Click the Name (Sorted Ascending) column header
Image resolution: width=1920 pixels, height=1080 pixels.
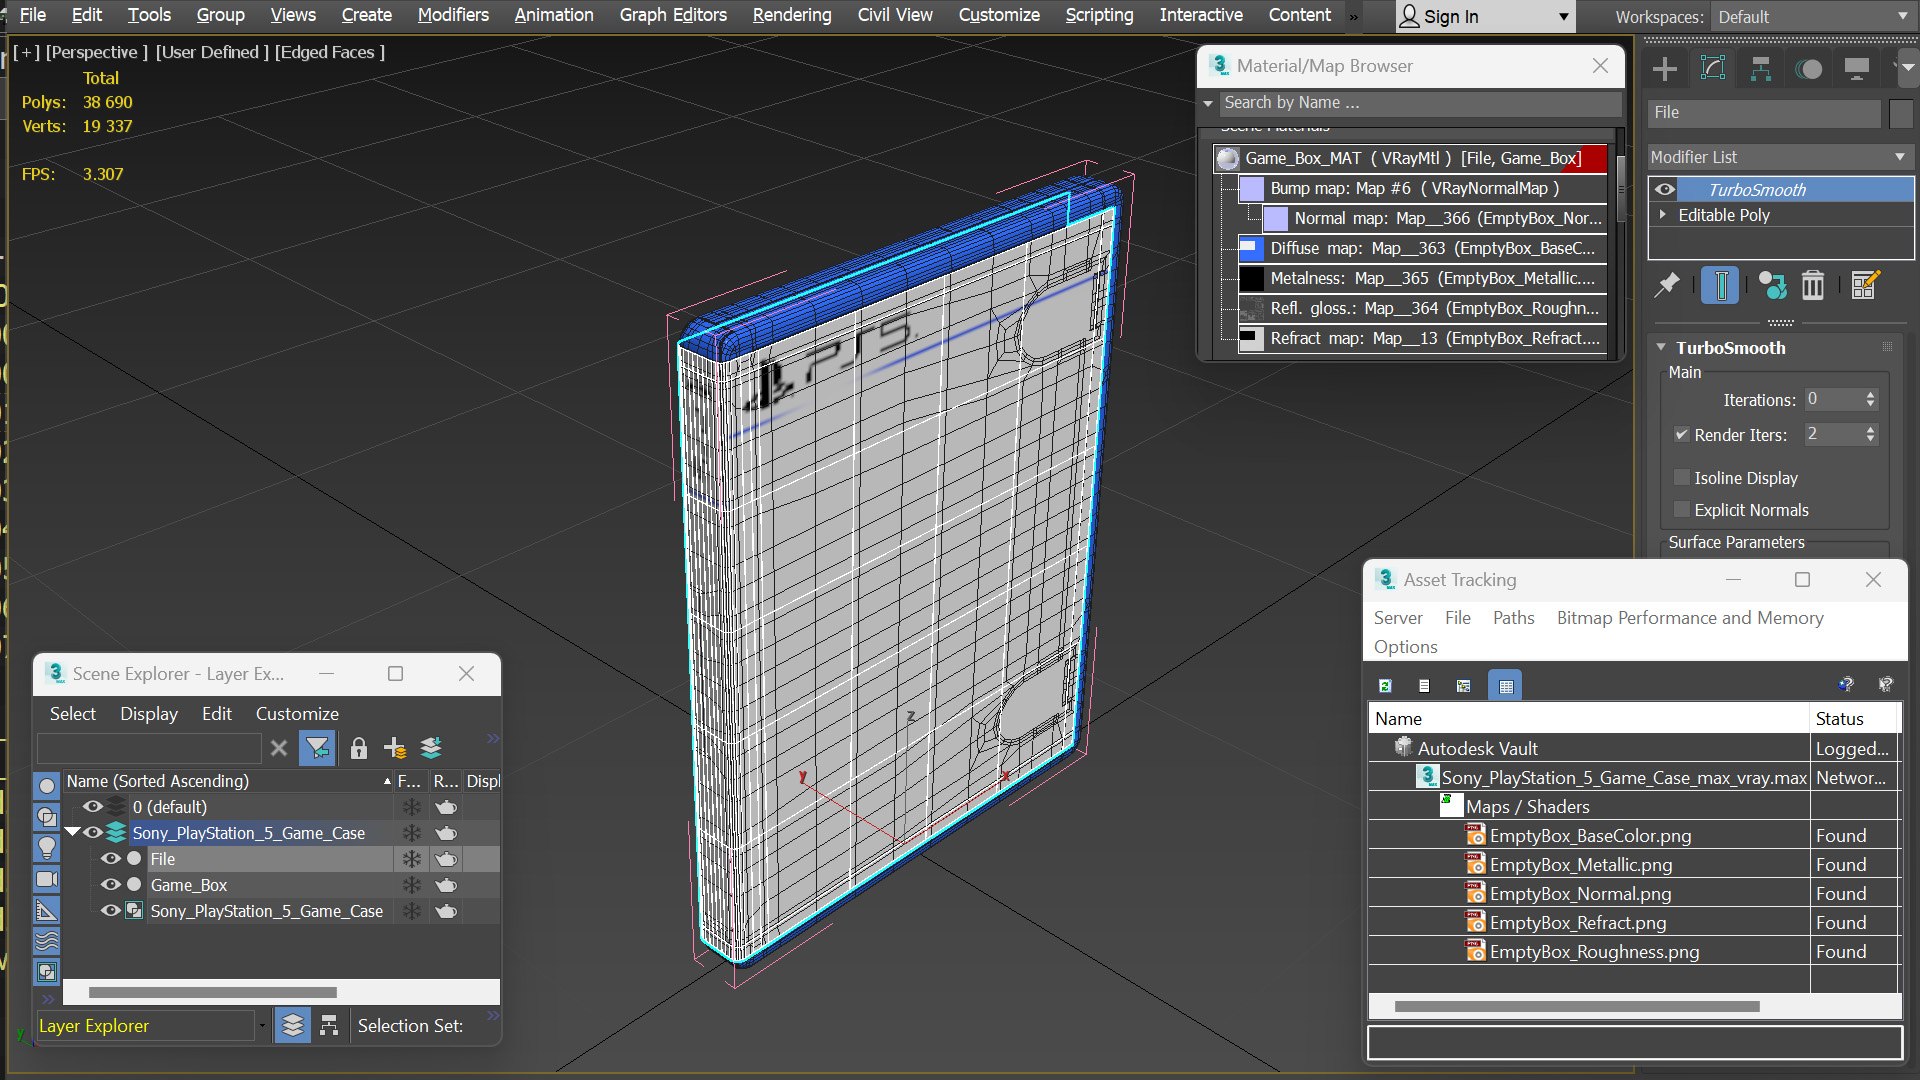[228, 781]
